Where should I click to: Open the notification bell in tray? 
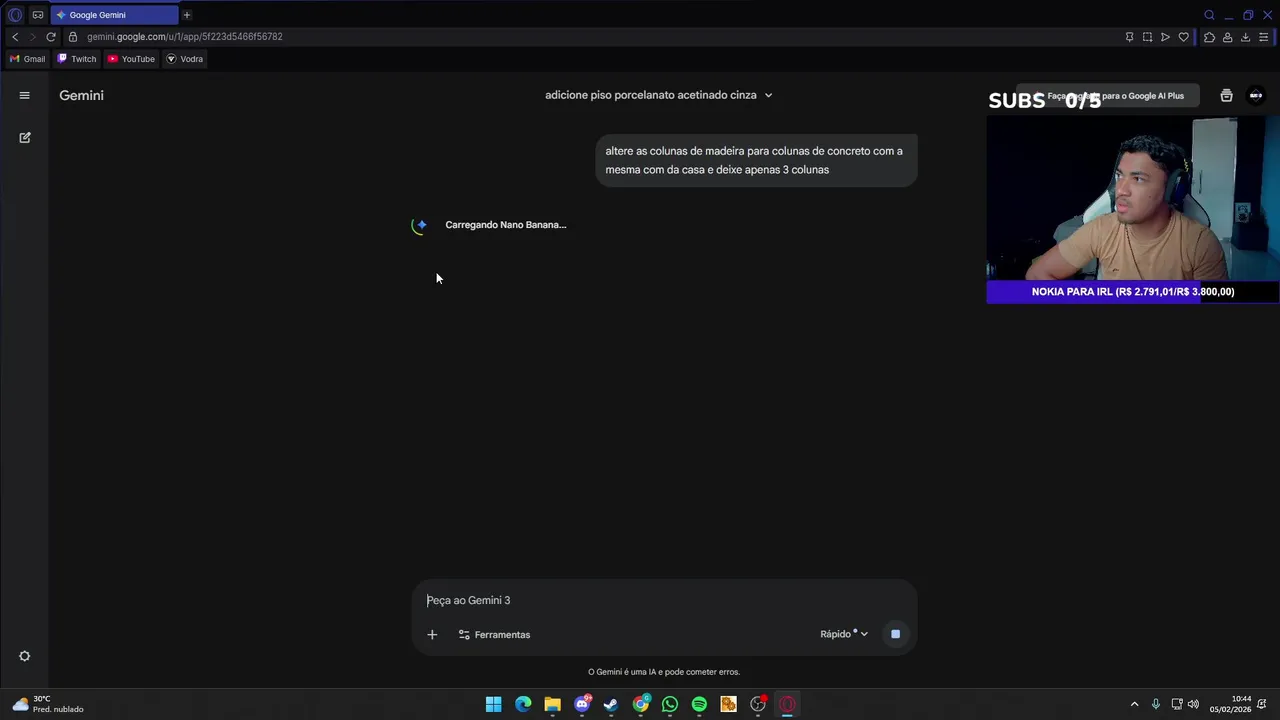[x=1264, y=704]
